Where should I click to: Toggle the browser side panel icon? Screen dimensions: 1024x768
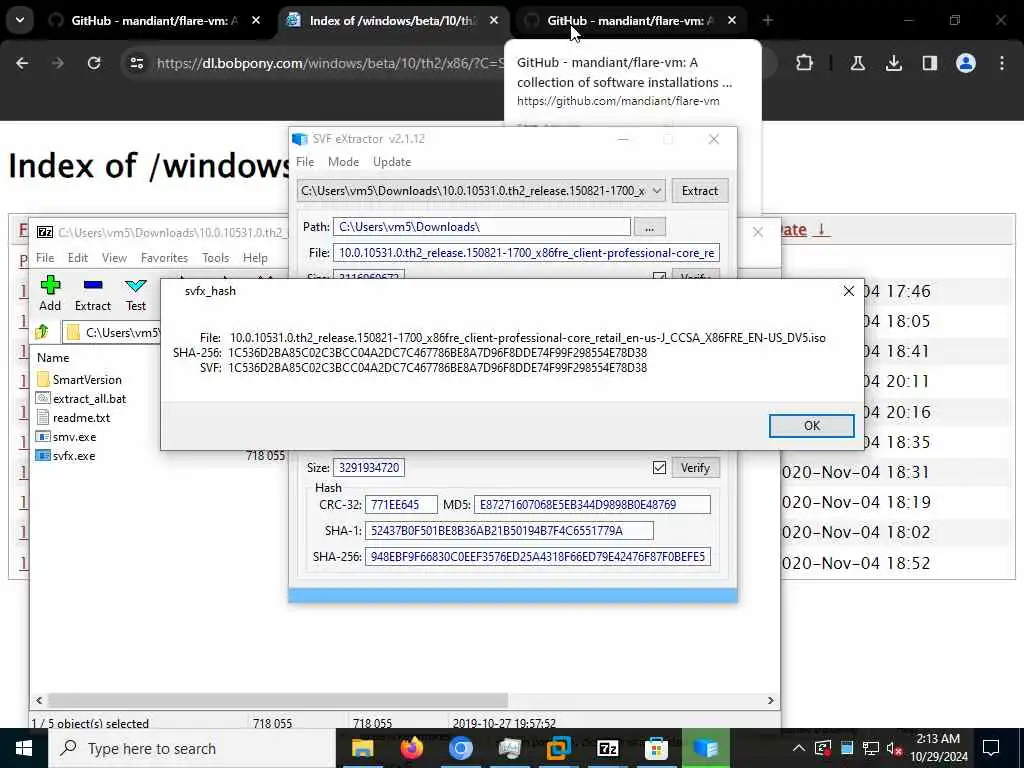[929, 63]
